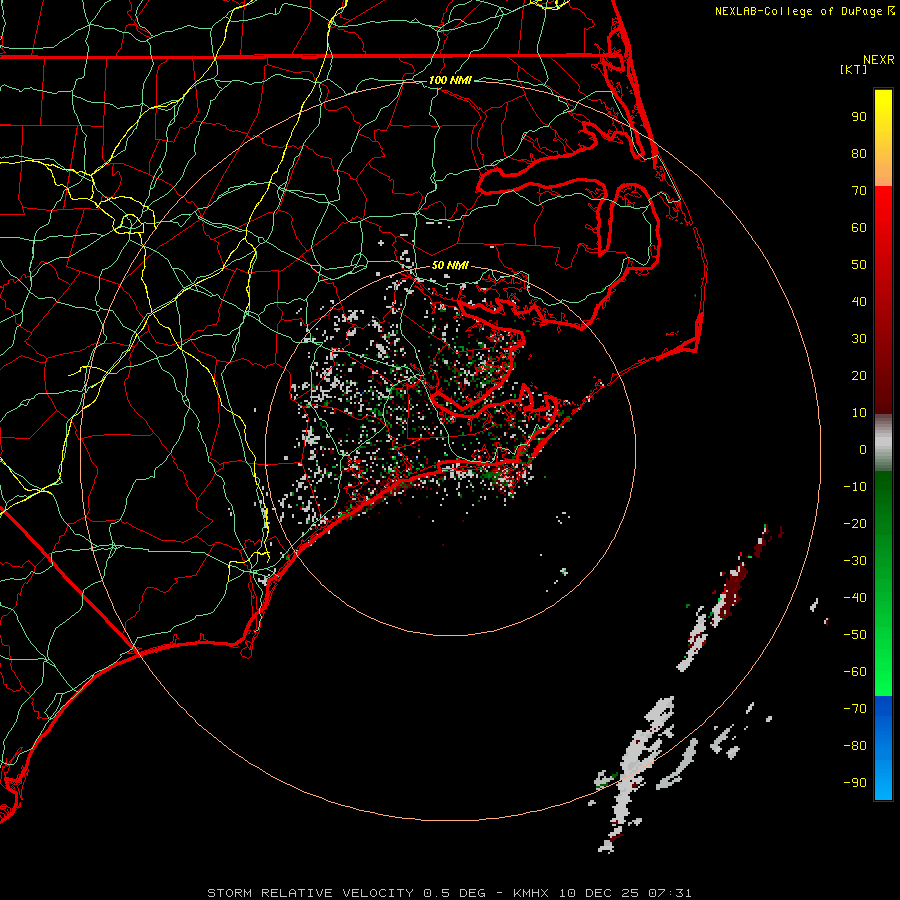Viewport: 900px width, 900px height.
Task: Click the 90 knot scale label
Action: [858, 117]
